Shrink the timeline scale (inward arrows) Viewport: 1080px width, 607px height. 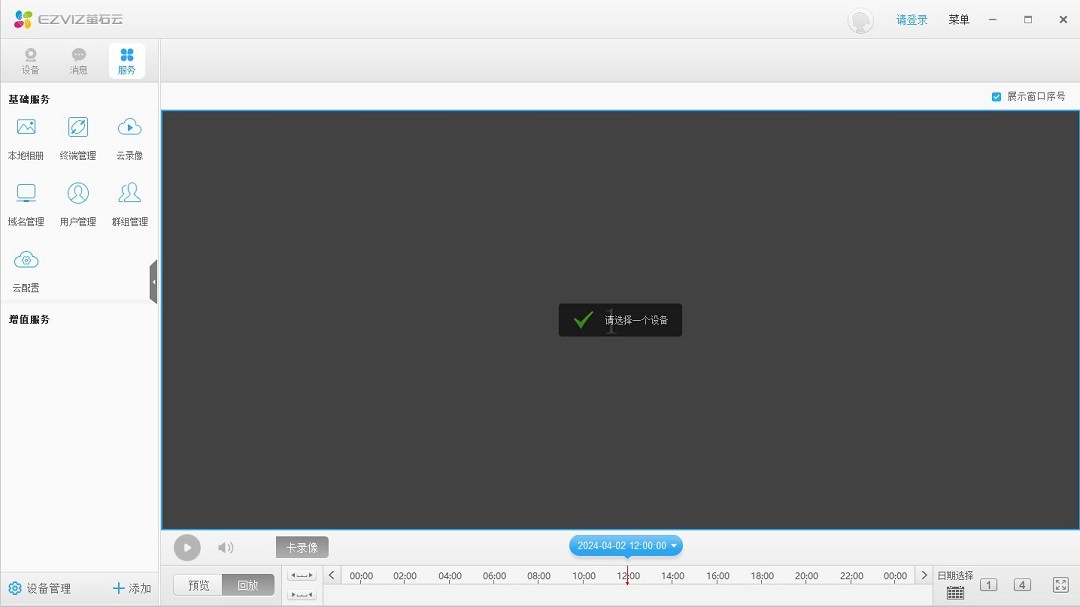[x=302, y=595]
